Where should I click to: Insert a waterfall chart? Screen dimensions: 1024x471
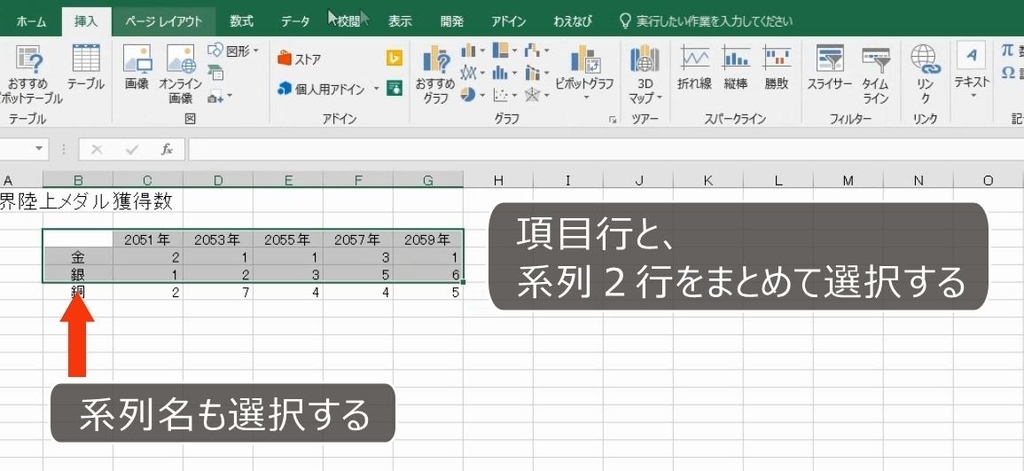(532, 50)
